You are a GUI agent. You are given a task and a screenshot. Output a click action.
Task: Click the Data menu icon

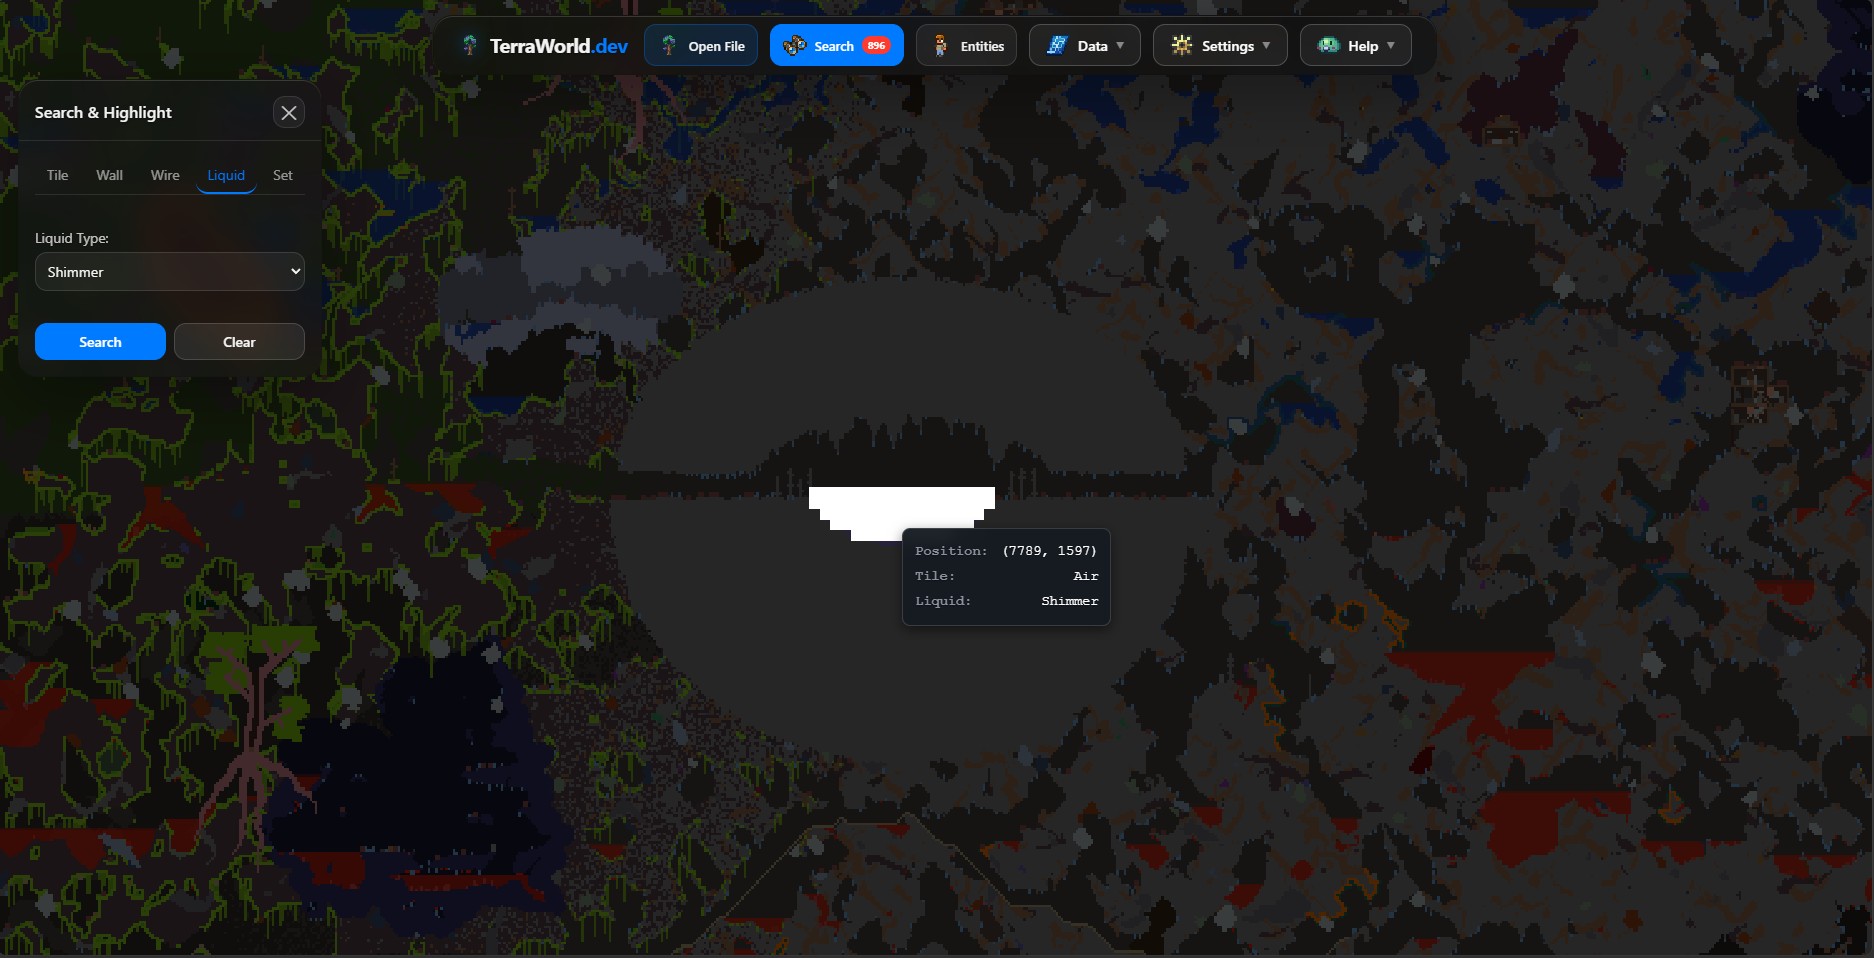click(1057, 45)
